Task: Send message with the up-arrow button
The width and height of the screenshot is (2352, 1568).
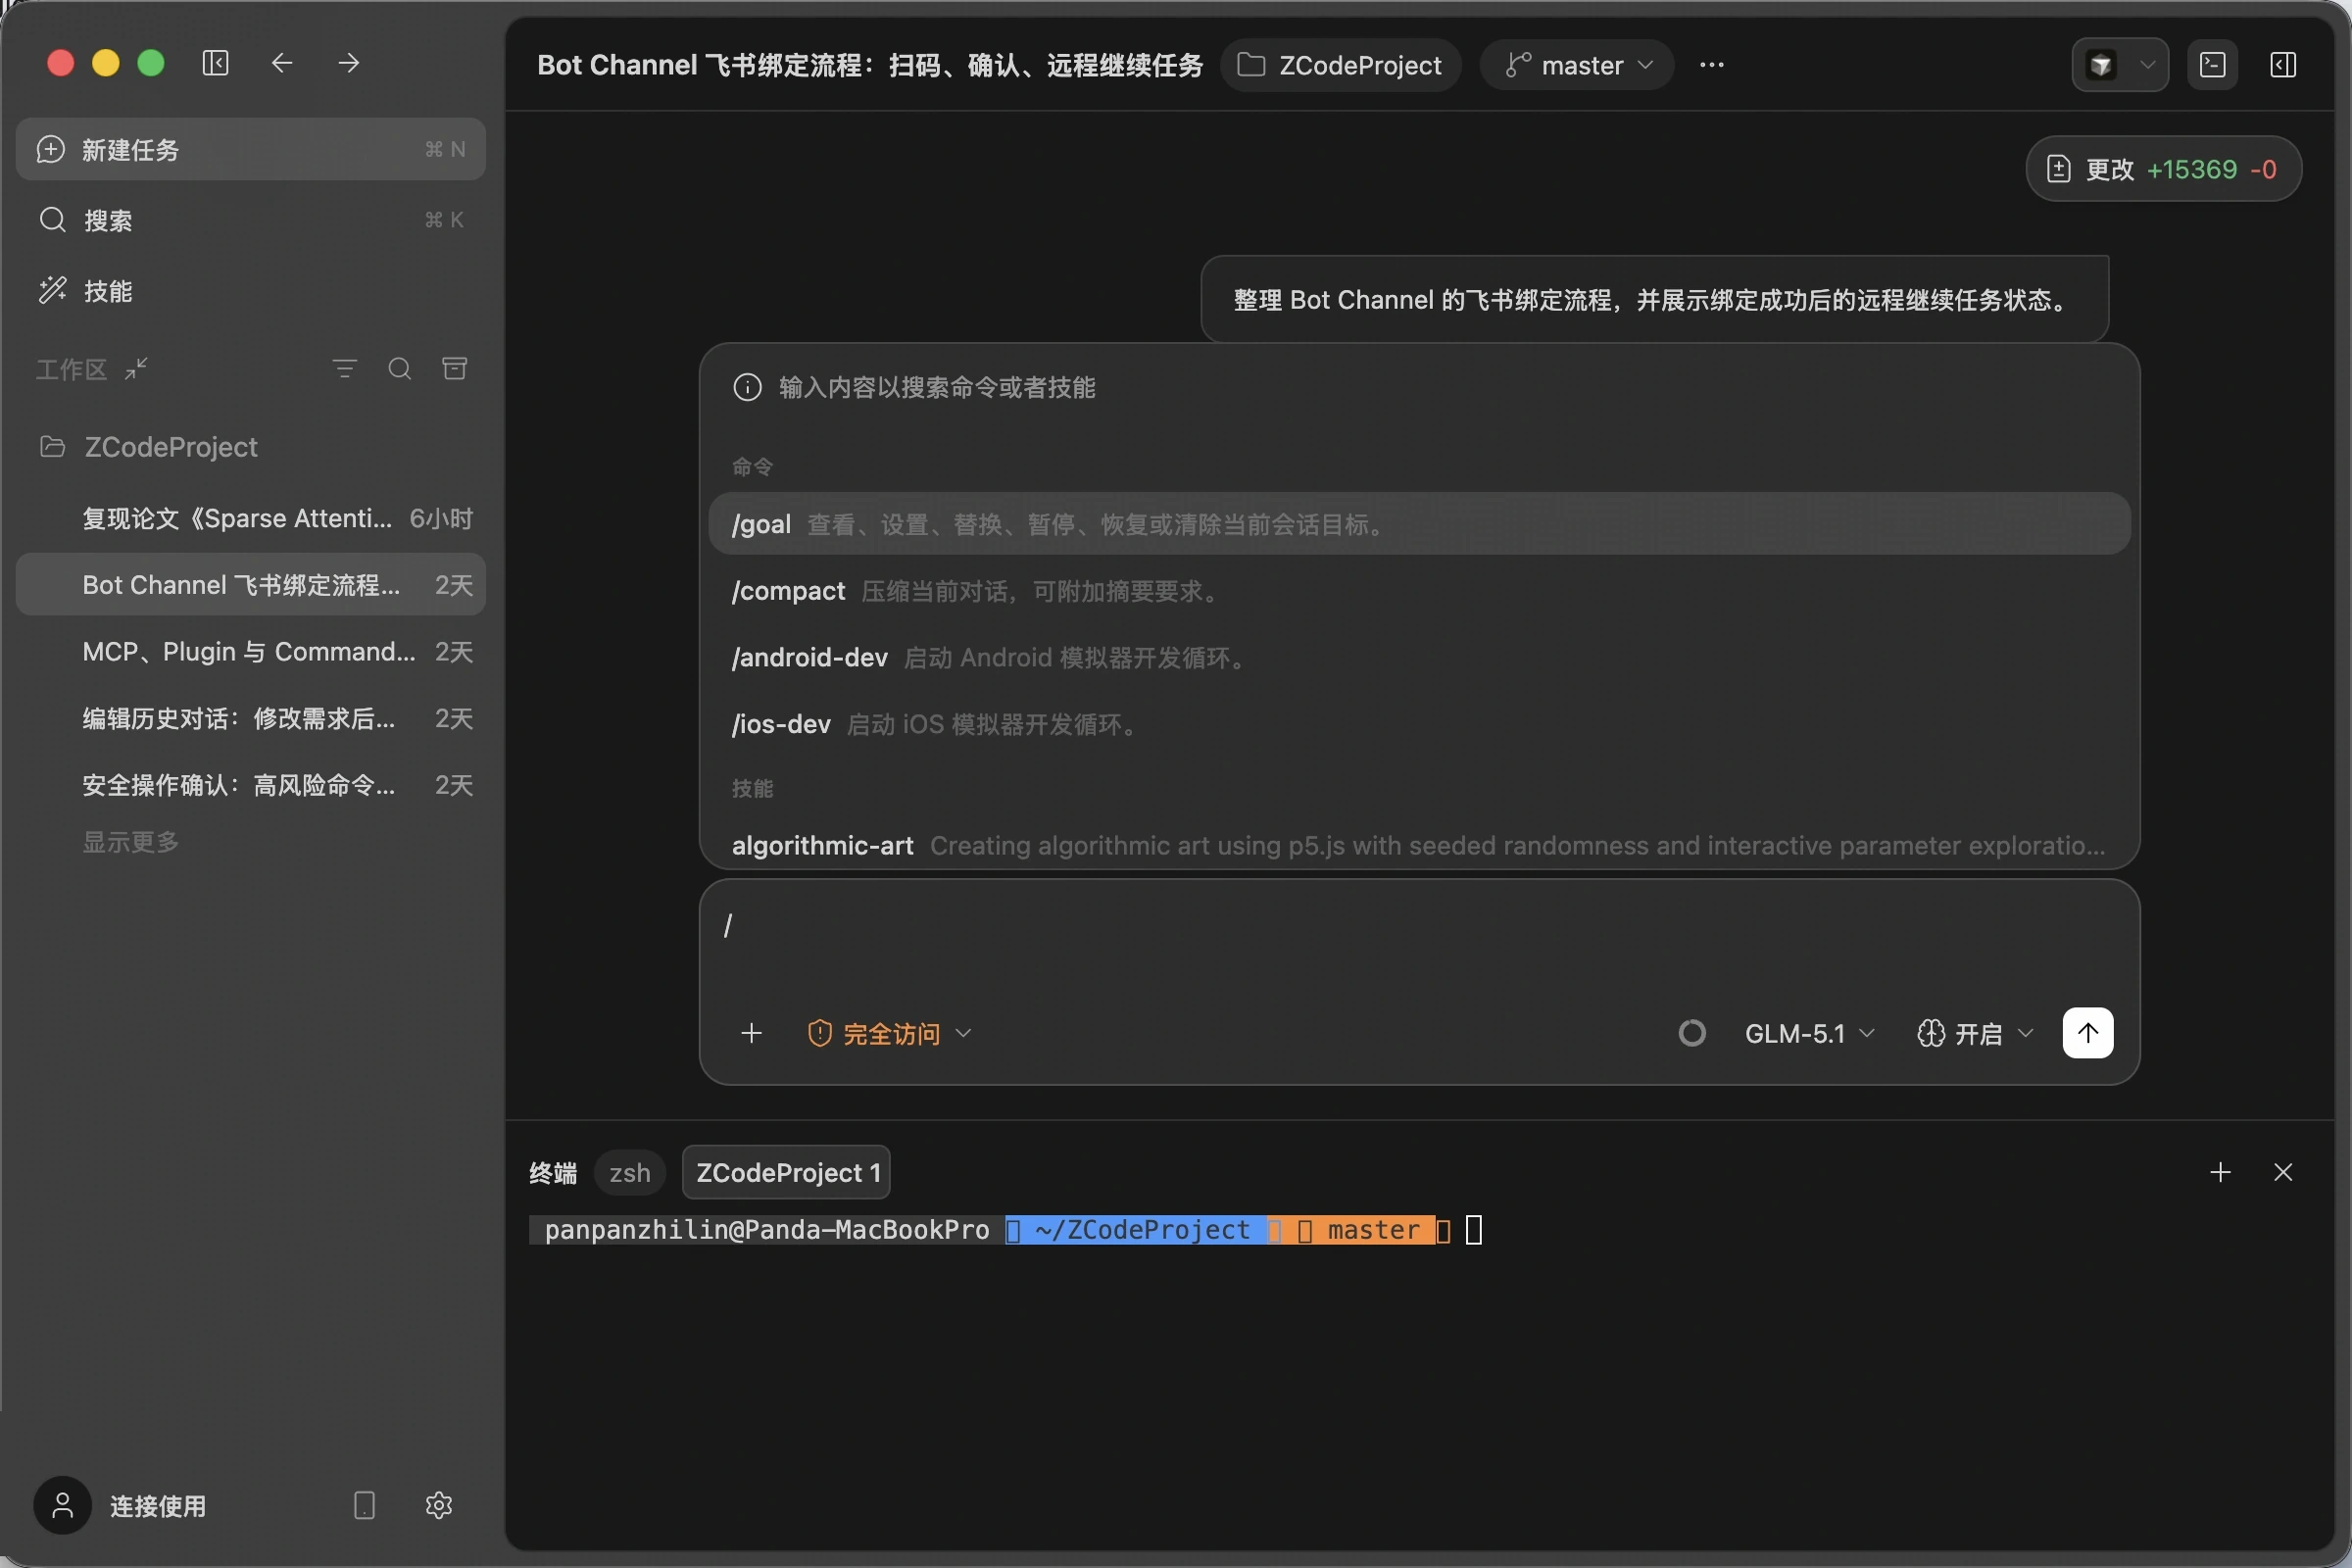Action: coord(2088,1033)
